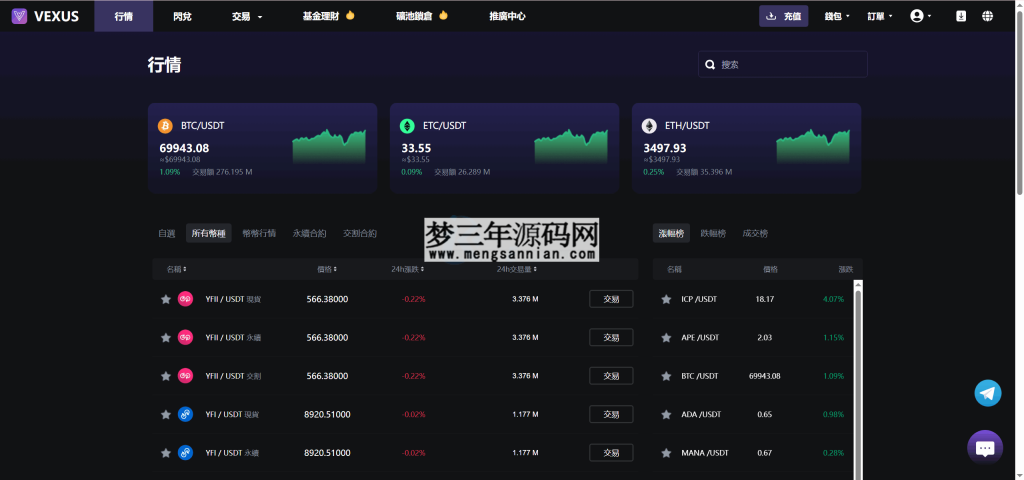The width and height of the screenshot is (1024, 480).
Task: Star ADA /USDT in gainers list
Action: tap(666, 414)
